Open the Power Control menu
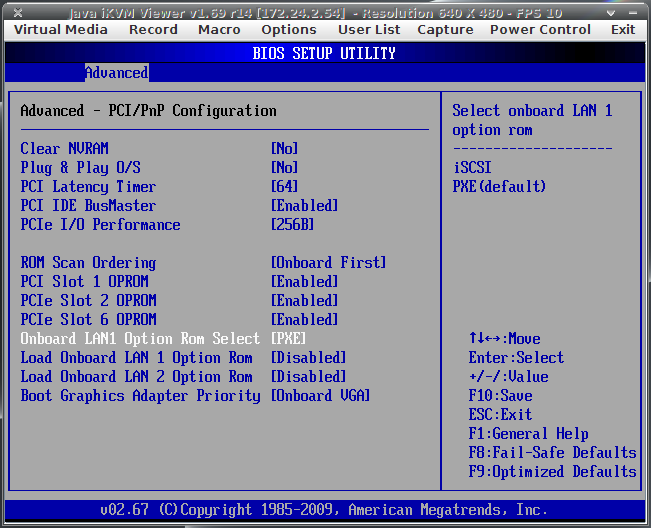Viewport: 651px width, 528px height. click(541, 29)
